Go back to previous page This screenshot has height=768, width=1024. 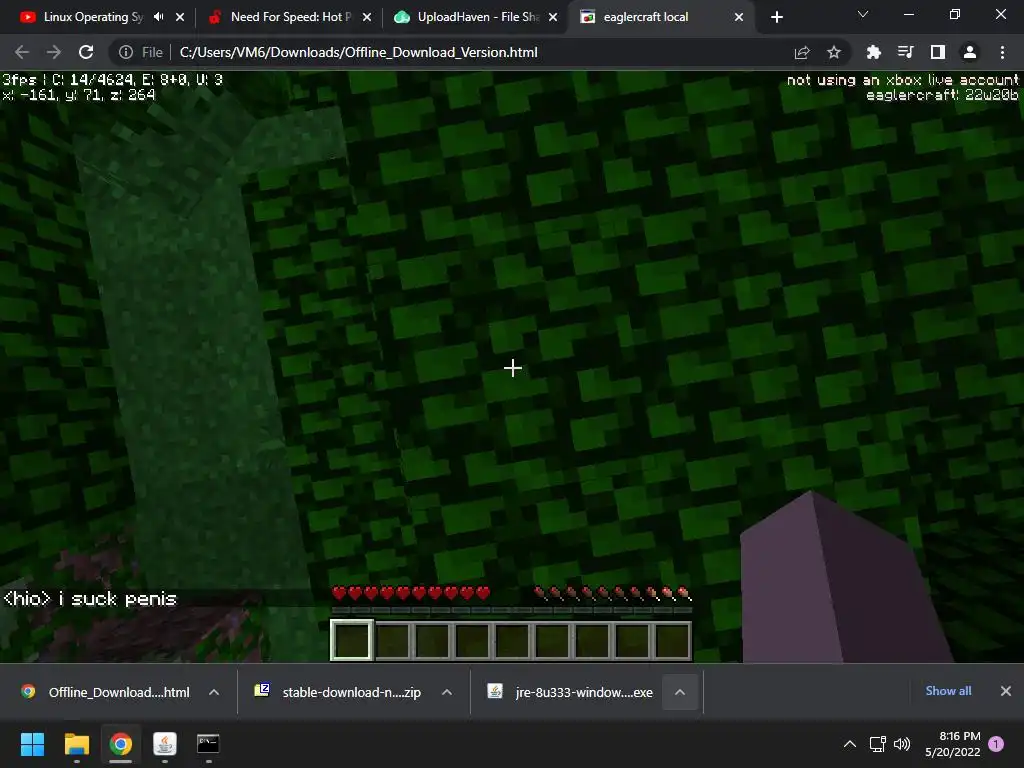click(22, 52)
